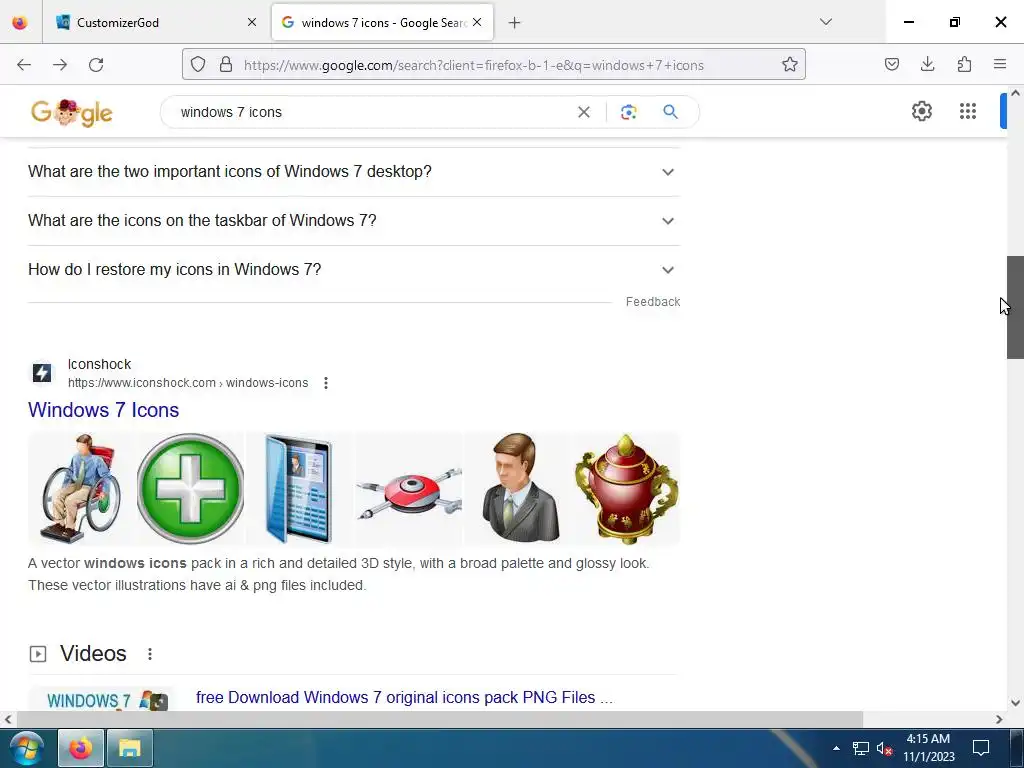Open blue contact book thumbnail
This screenshot has width=1024, height=768.
point(300,488)
